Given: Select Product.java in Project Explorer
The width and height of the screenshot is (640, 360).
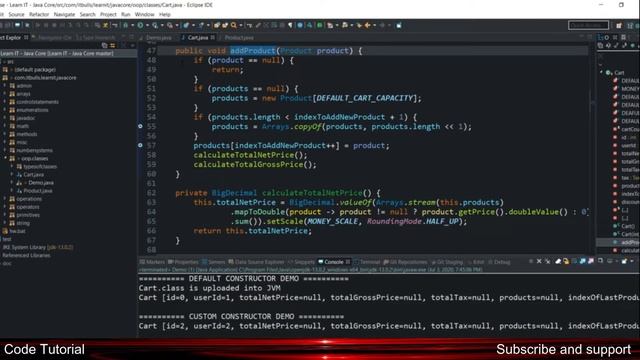Looking at the screenshot, I should [38, 191].
